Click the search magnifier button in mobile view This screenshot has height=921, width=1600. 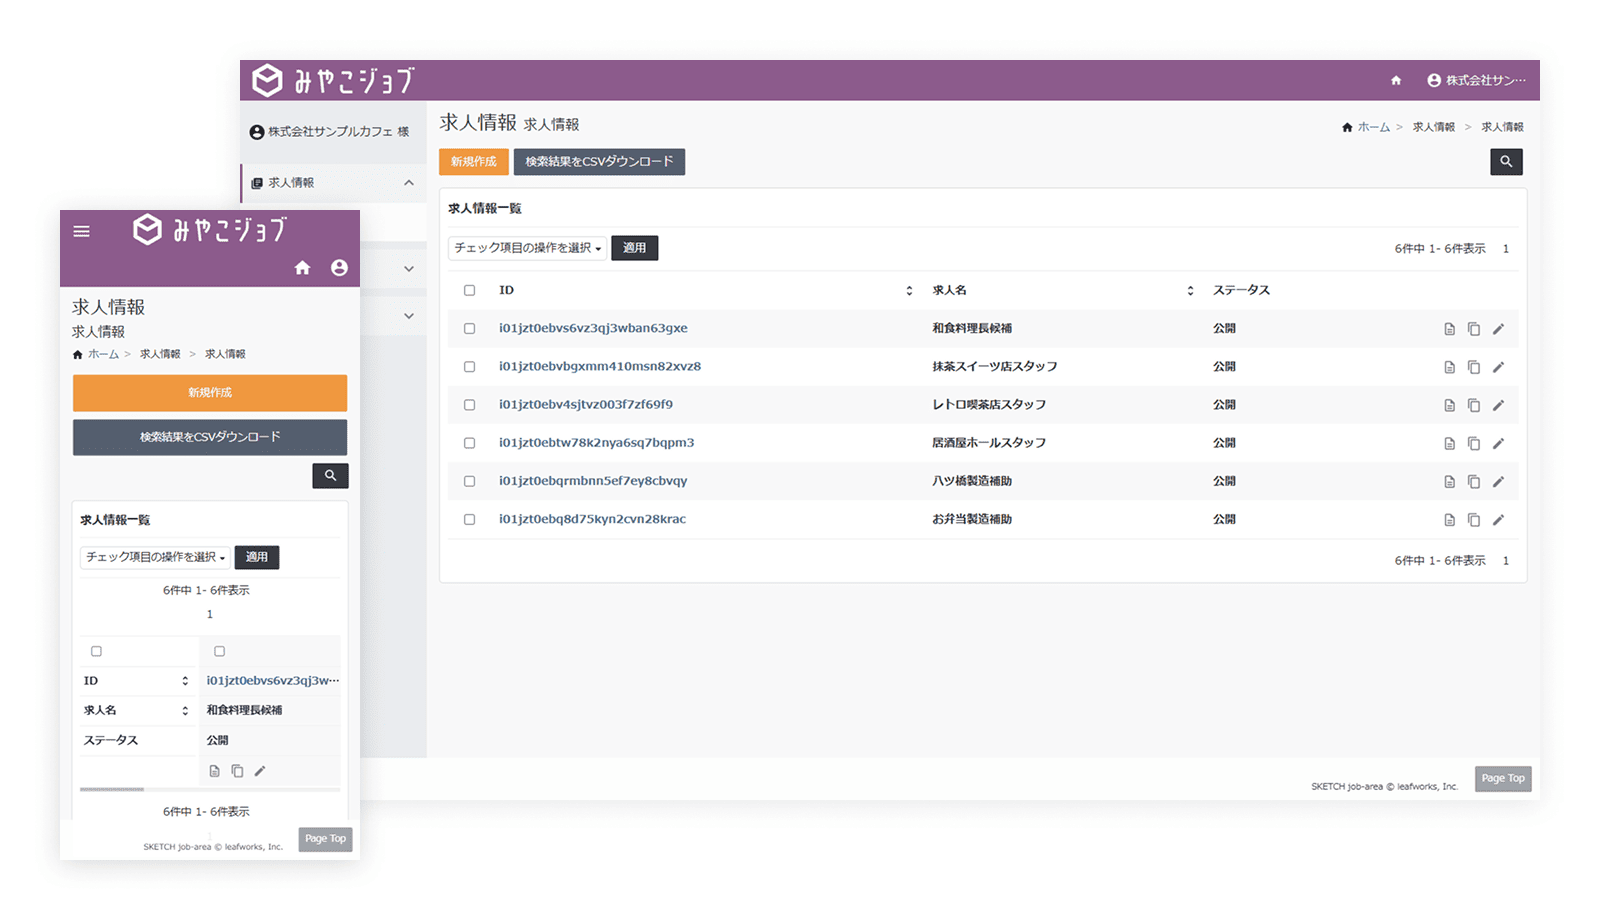(330, 476)
